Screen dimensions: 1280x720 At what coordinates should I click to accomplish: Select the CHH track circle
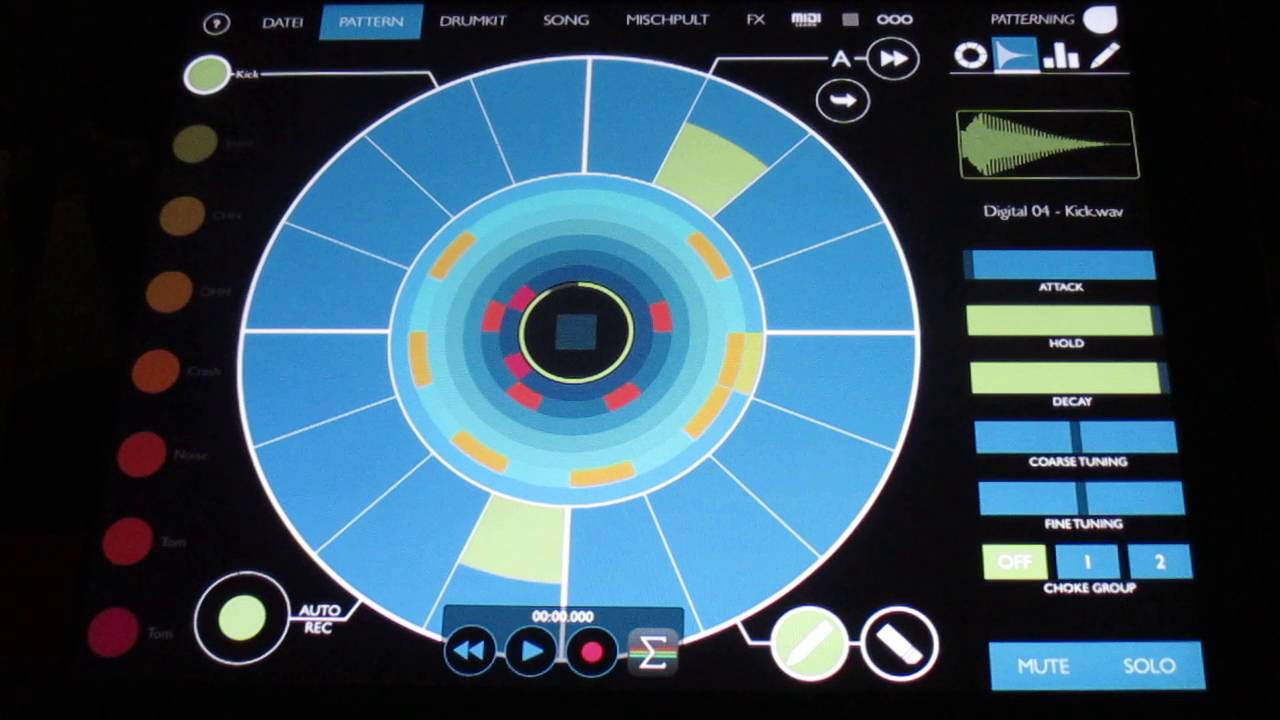[182, 216]
